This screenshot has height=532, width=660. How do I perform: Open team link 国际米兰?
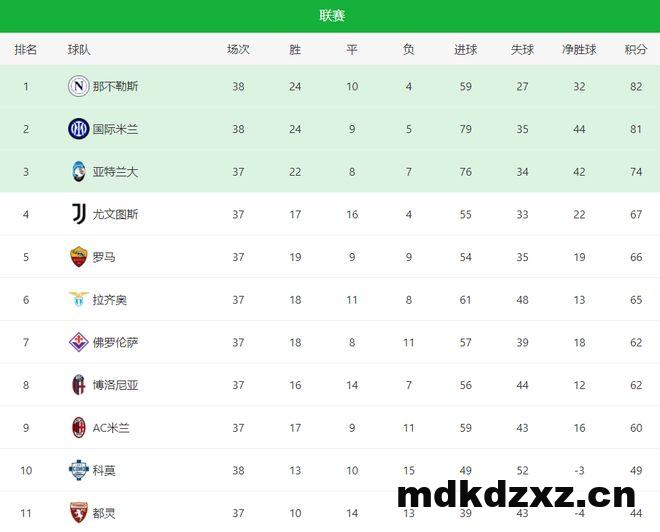115,129
